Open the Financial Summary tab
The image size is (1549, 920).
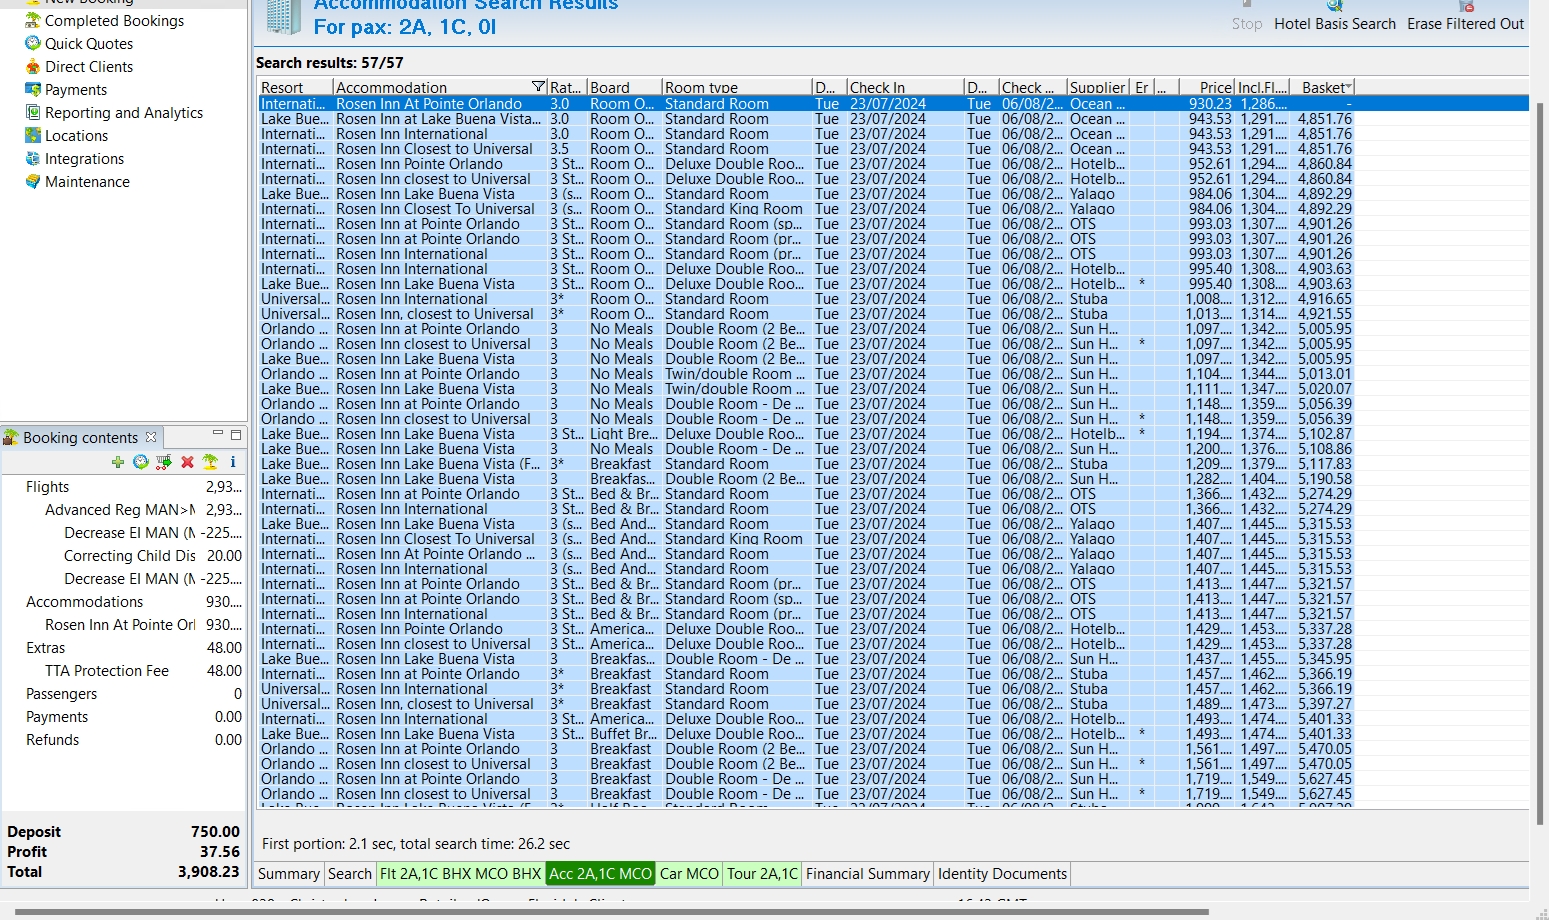coord(868,874)
